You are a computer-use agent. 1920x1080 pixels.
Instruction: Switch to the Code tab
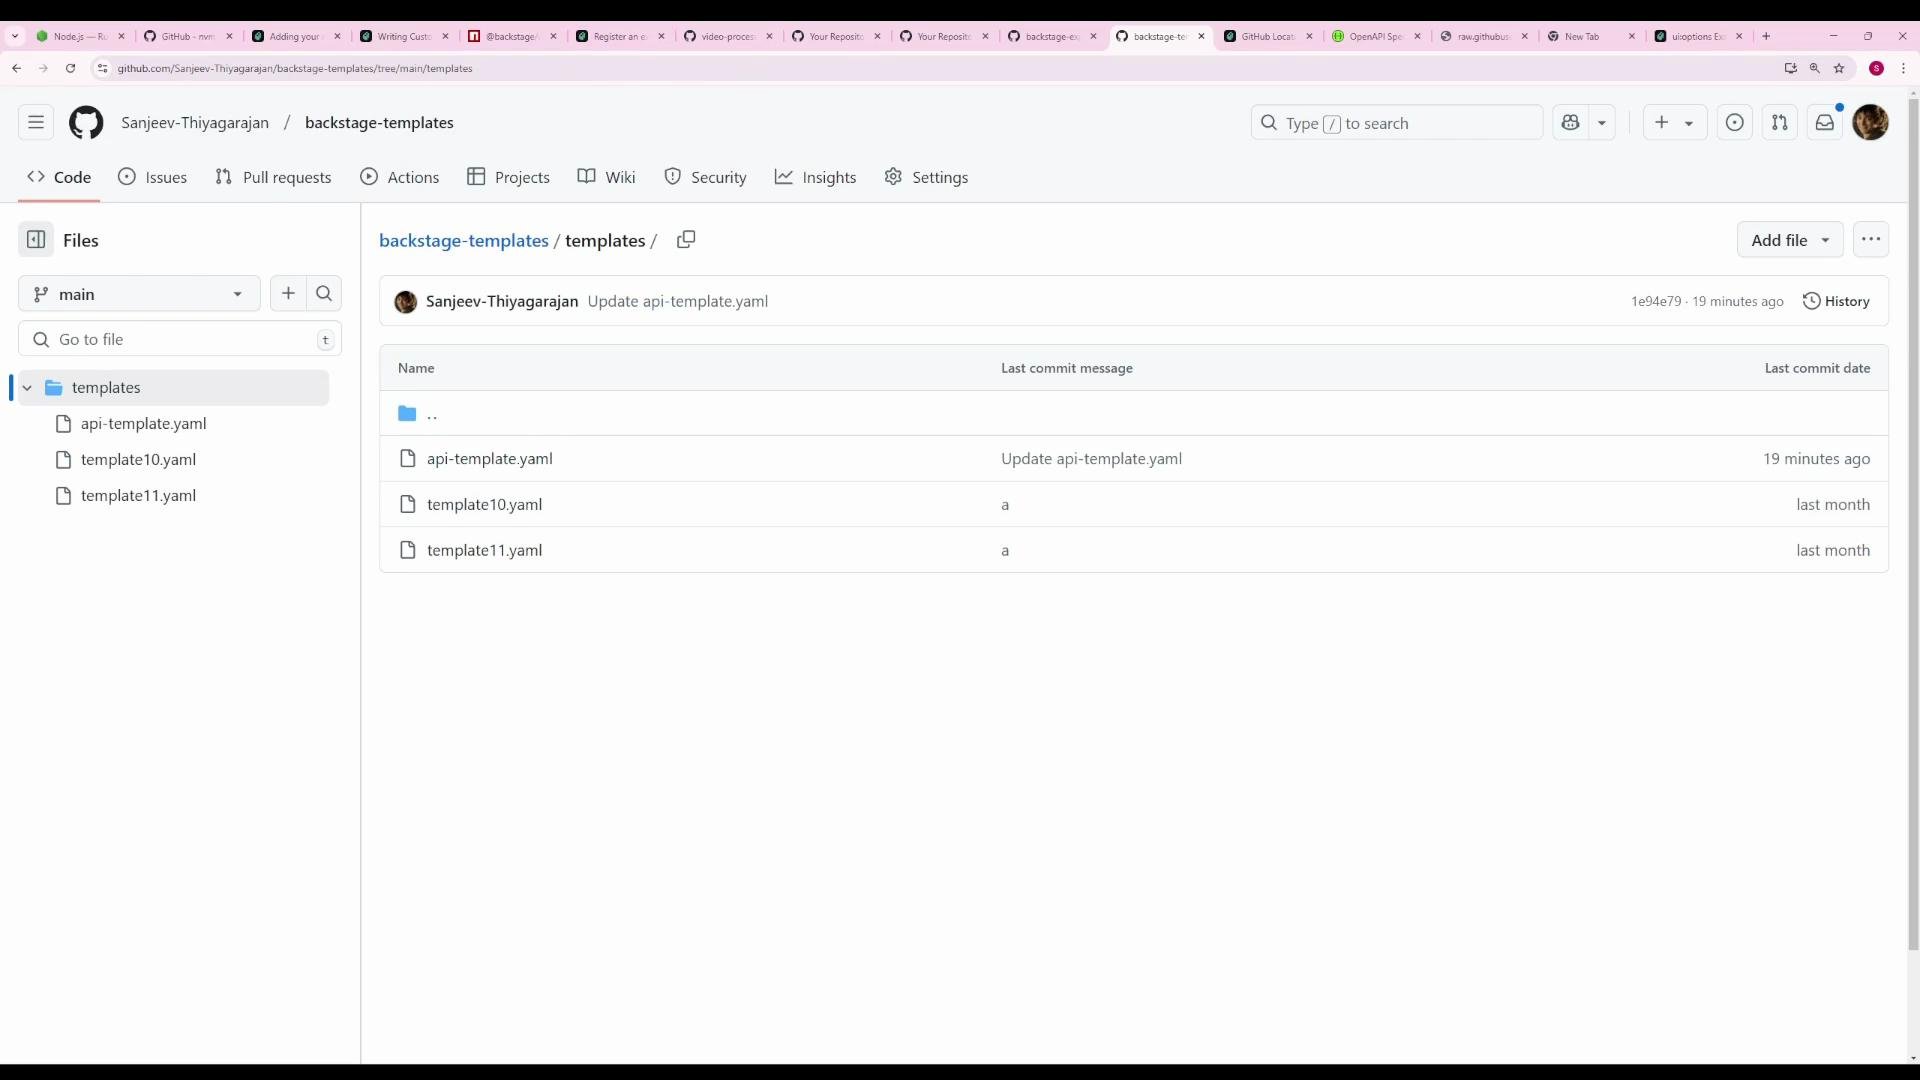click(x=59, y=177)
